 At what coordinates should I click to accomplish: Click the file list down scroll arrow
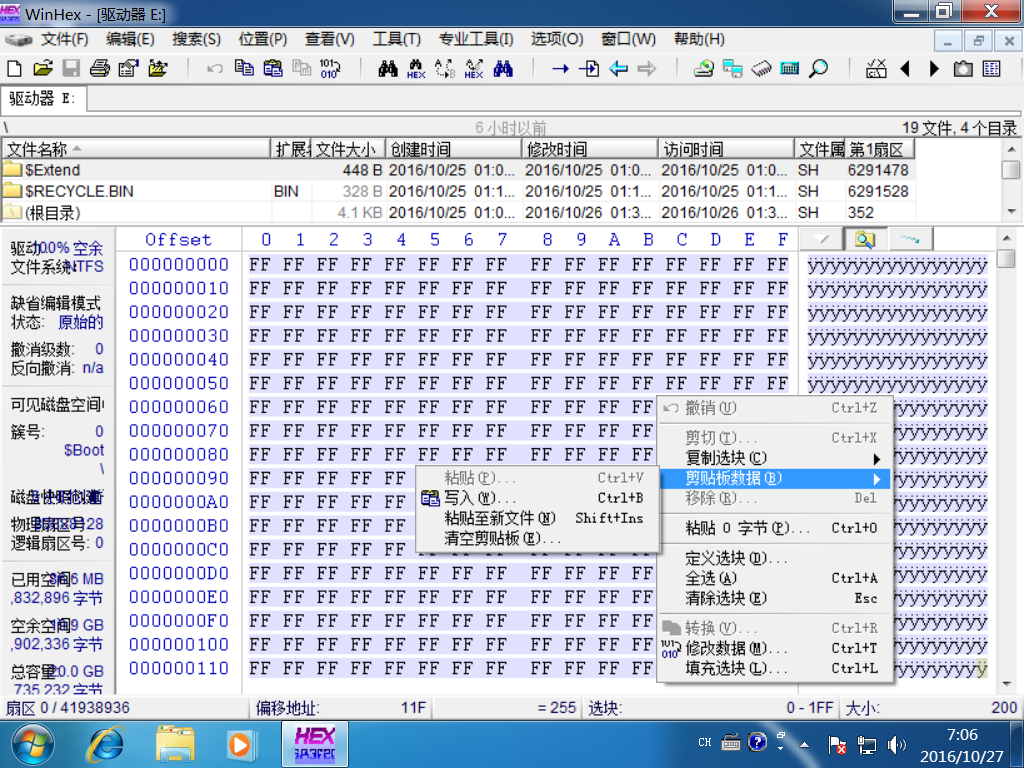click(x=1011, y=212)
